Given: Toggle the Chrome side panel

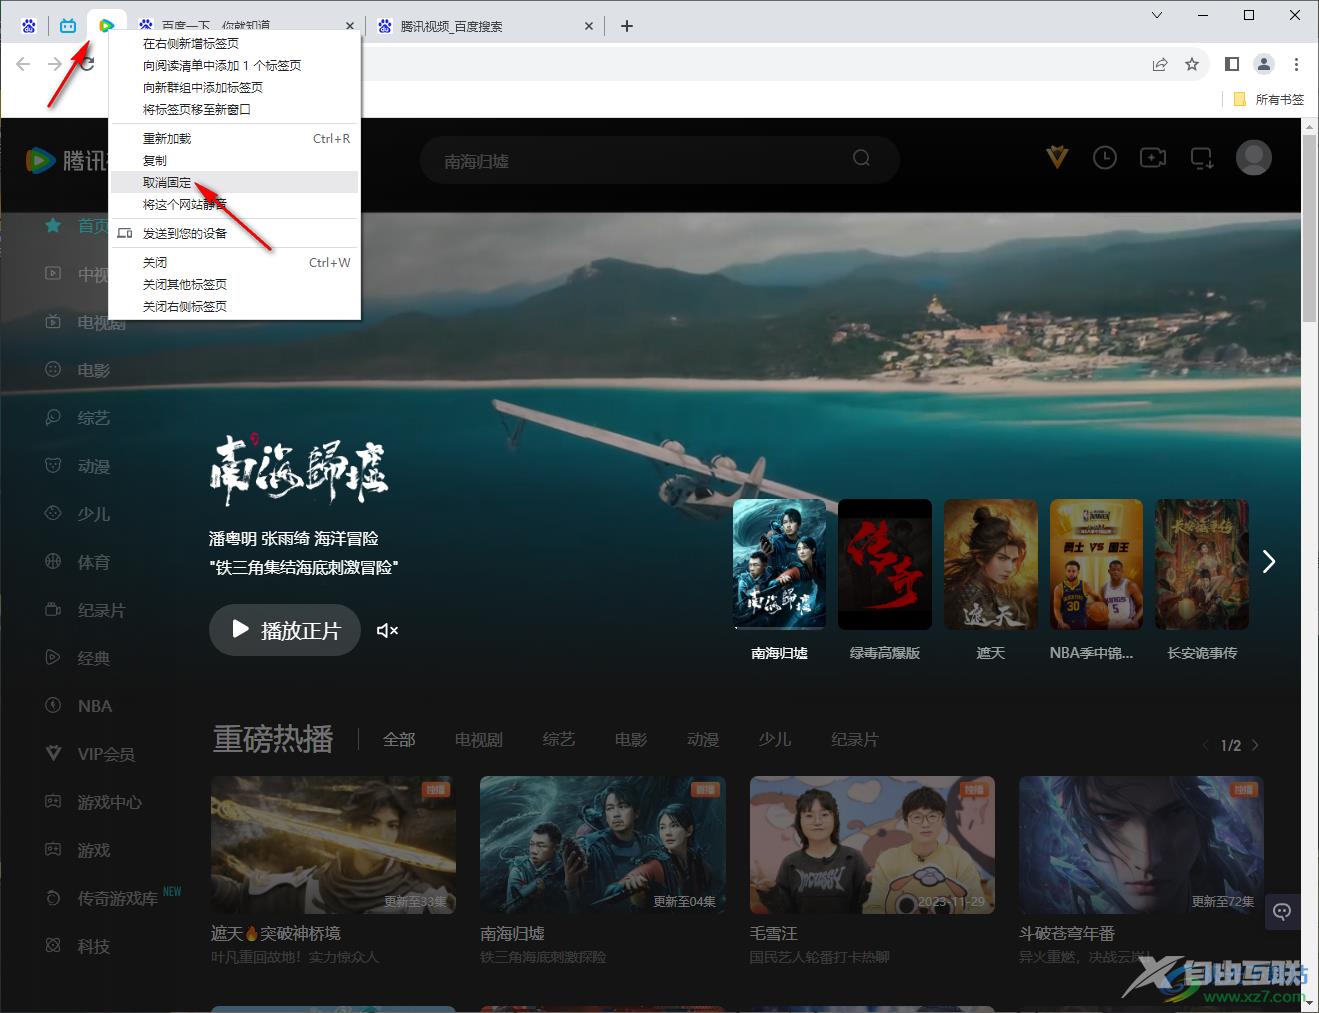Looking at the screenshot, I should (1232, 64).
